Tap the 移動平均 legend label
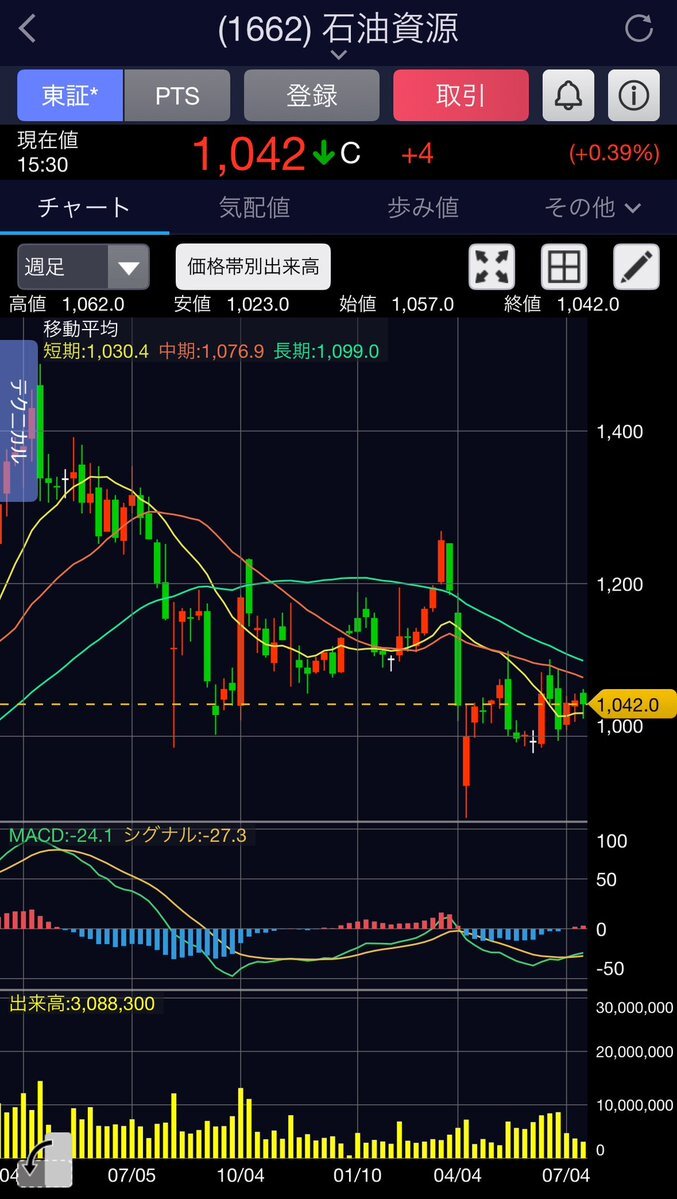The image size is (677, 1199). click(x=80, y=330)
